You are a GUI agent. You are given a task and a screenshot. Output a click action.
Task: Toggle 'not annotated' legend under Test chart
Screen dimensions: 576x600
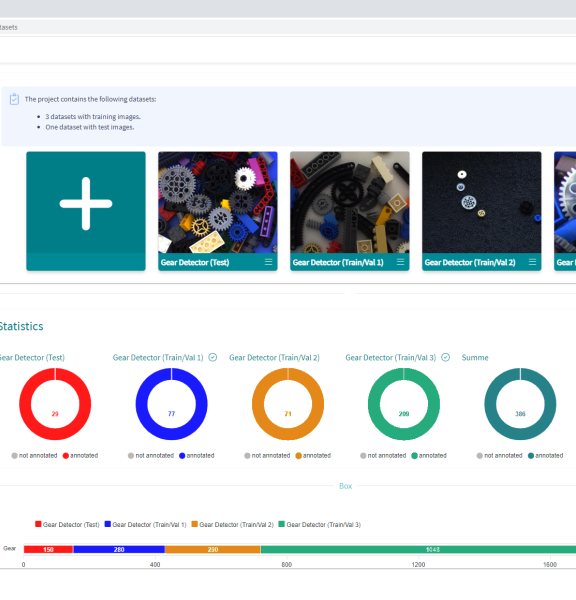click(34, 456)
